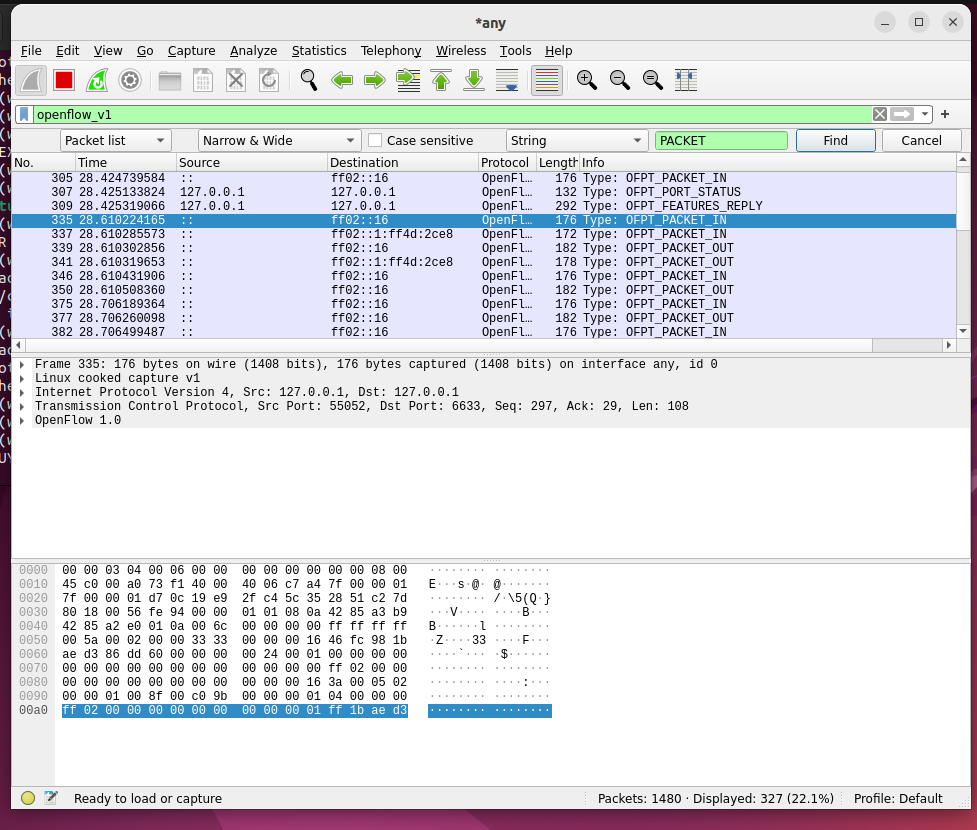This screenshot has height=830, width=977.
Task: Open the Tools menu
Action: pyautogui.click(x=515, y=50)
